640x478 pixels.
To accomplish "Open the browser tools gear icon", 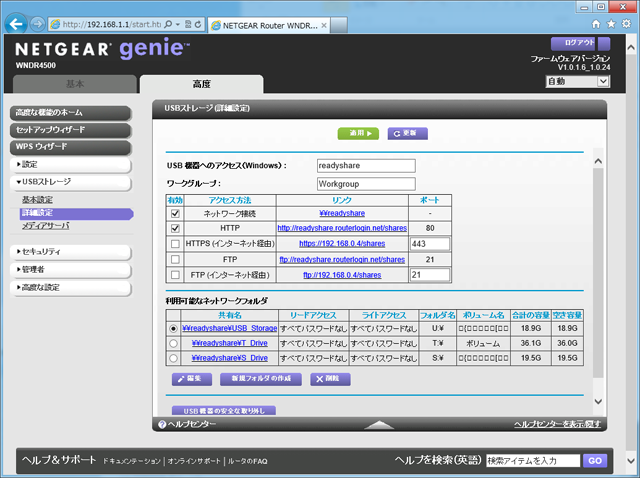I will pos(626,22).
